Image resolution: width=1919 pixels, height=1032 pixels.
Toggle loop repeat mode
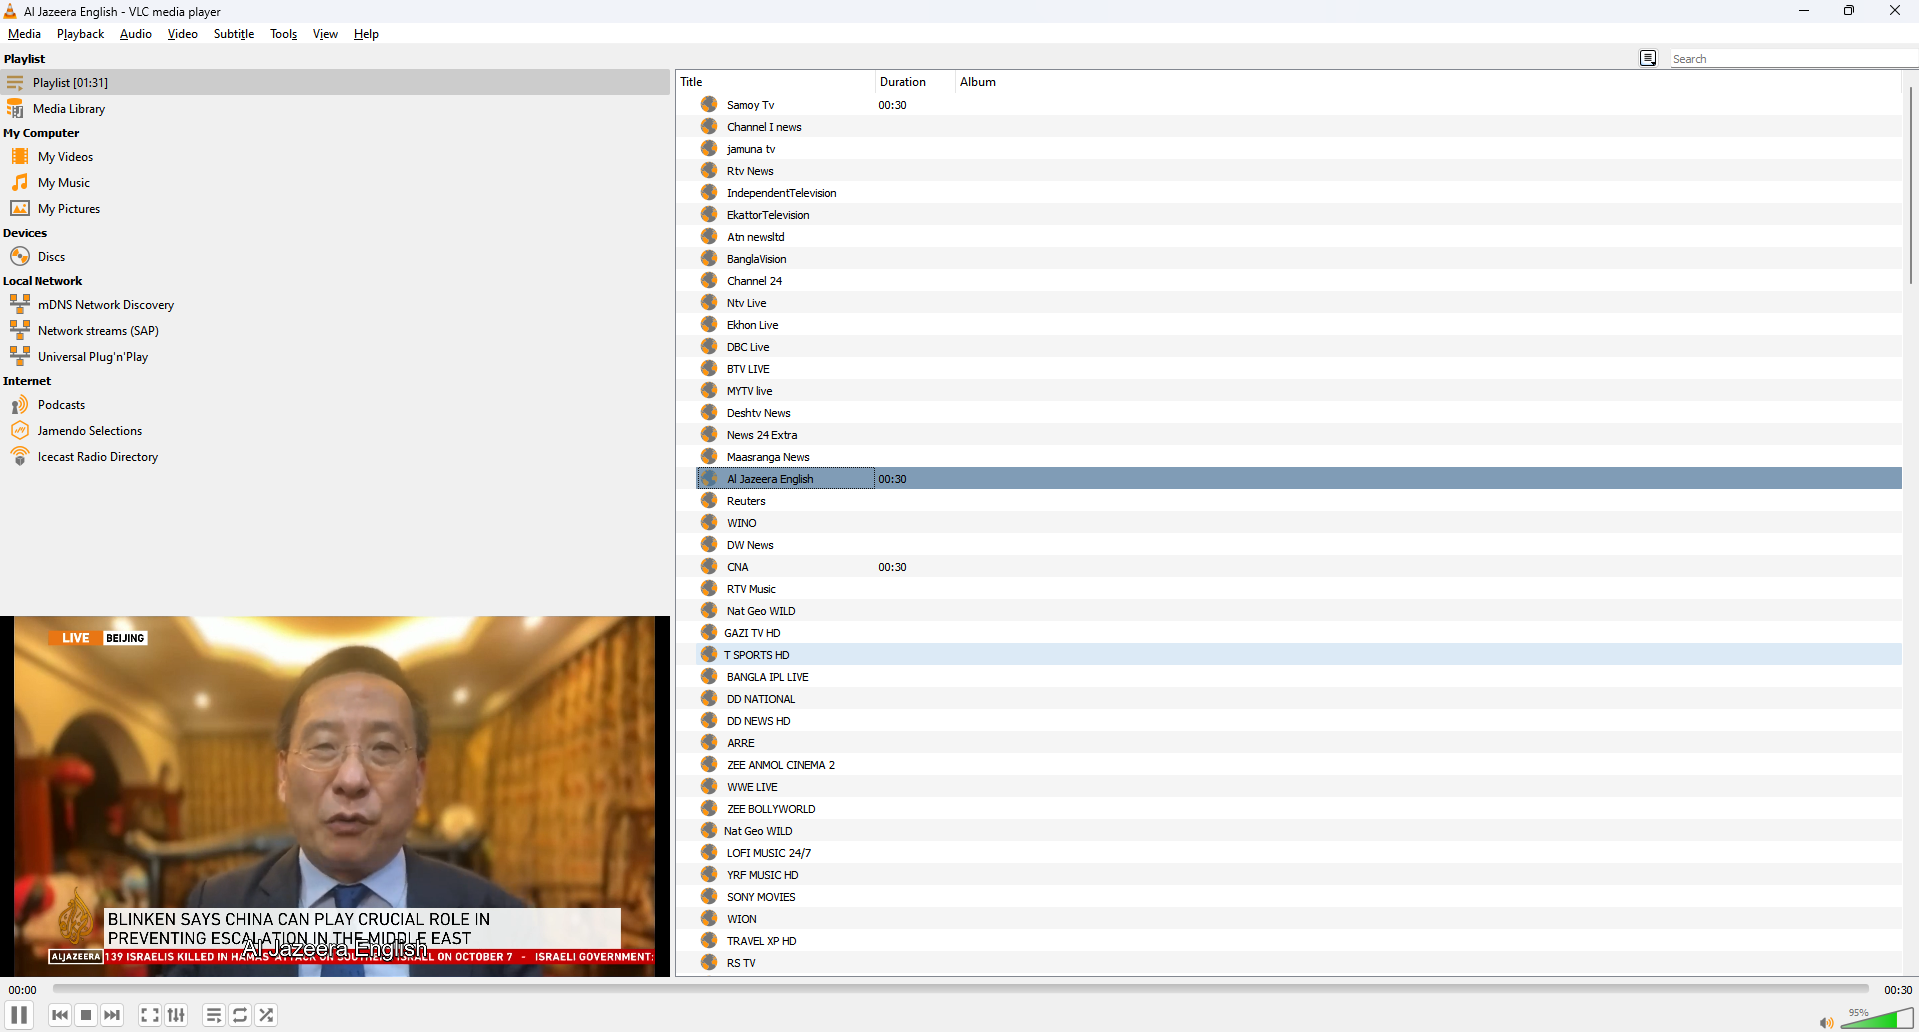(x=240, y=1015)
